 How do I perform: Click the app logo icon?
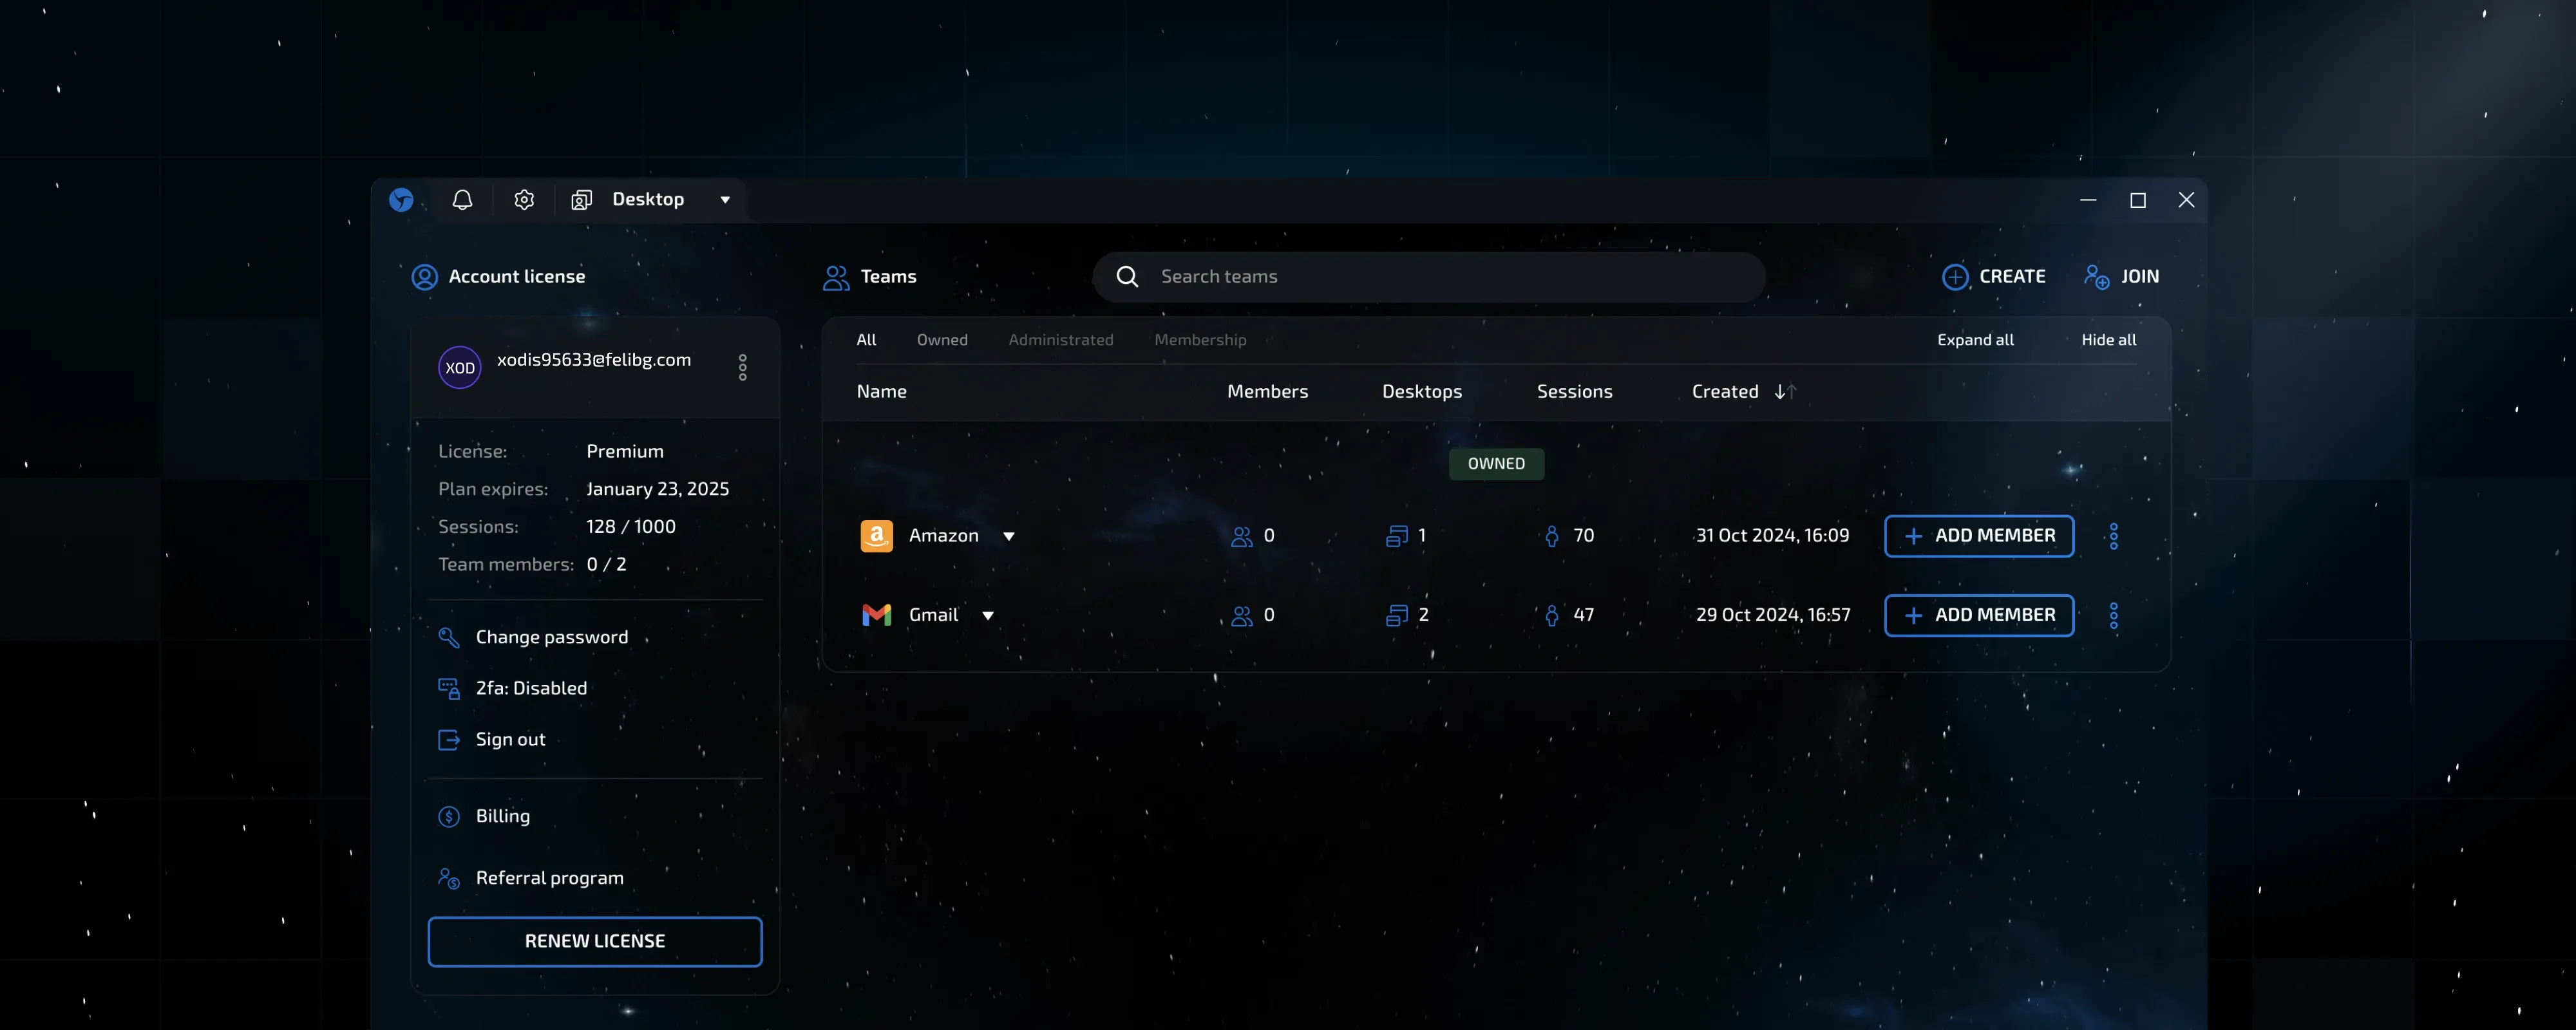coord(401,200)
